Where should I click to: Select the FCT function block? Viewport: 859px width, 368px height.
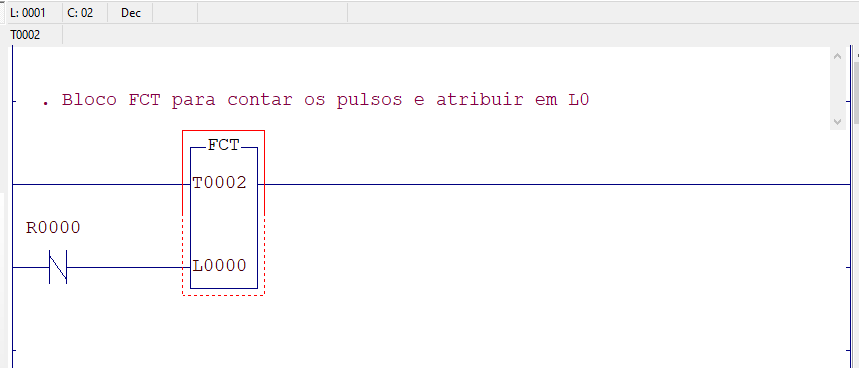point(224,217)
